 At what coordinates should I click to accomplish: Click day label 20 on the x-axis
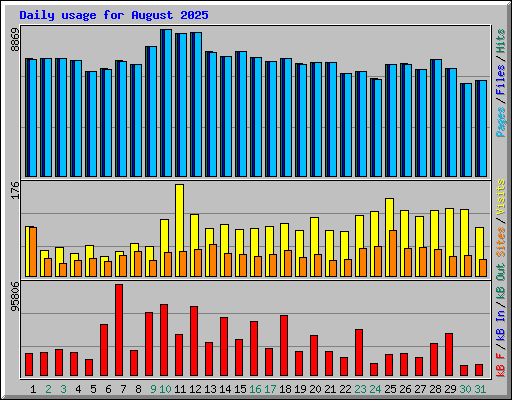coord(315,389)
